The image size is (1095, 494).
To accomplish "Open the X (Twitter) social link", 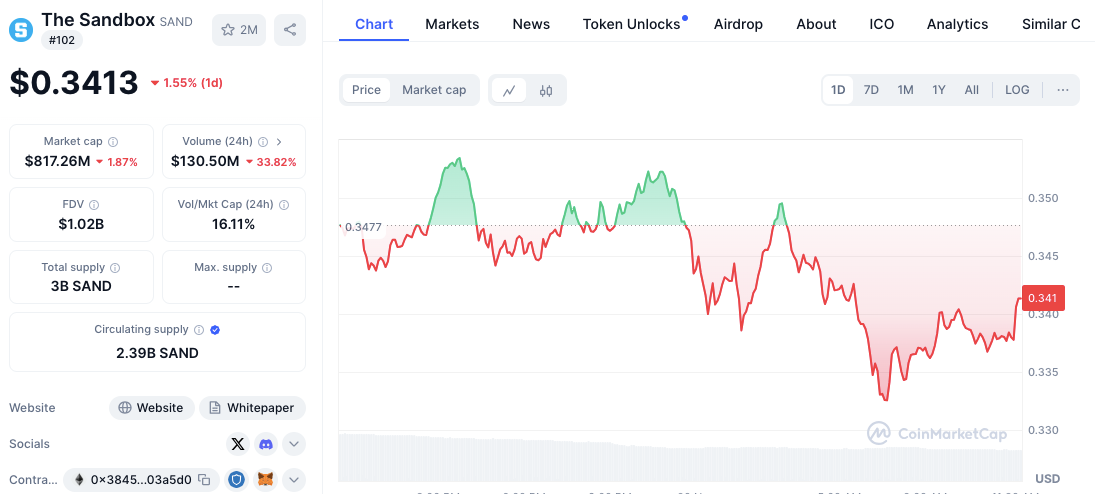I will (x=238, y=444).
